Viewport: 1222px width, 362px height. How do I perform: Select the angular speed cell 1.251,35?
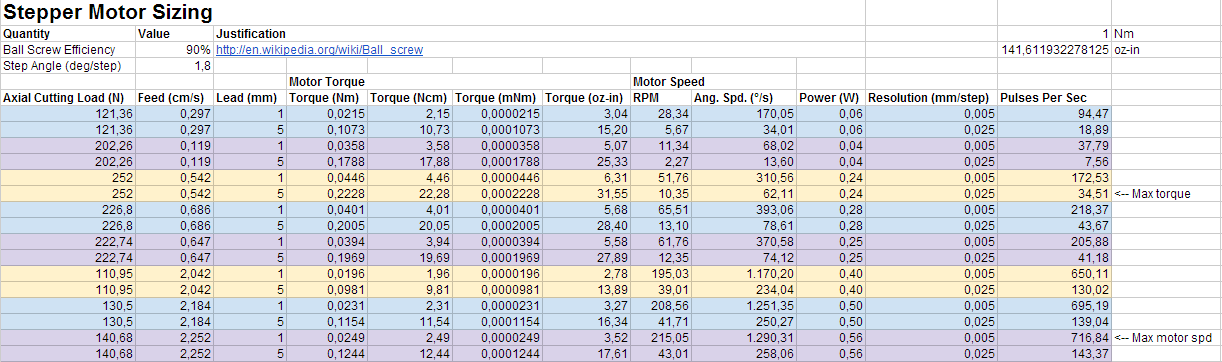coord(743,305)
